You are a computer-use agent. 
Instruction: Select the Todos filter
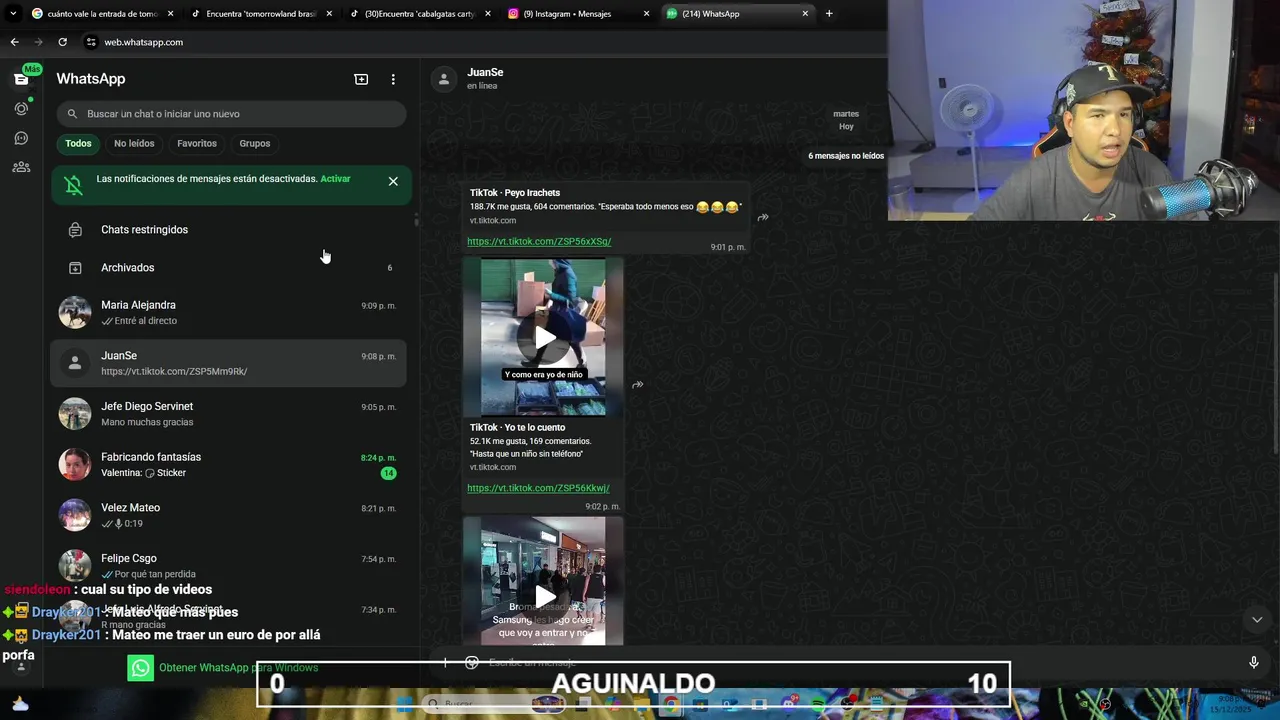tap(78, 144)
